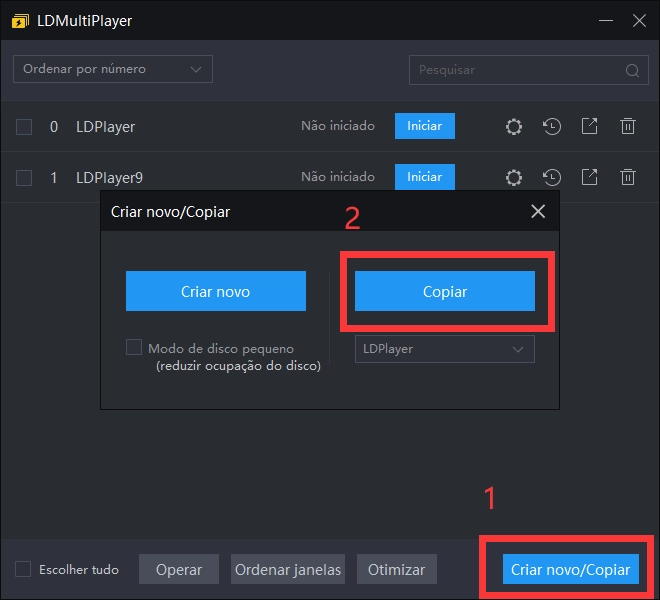The width and height of the screenshot is (660, 600).
Task: Open settings gear for LDPlayer9 instance
Action: (514, 177)
